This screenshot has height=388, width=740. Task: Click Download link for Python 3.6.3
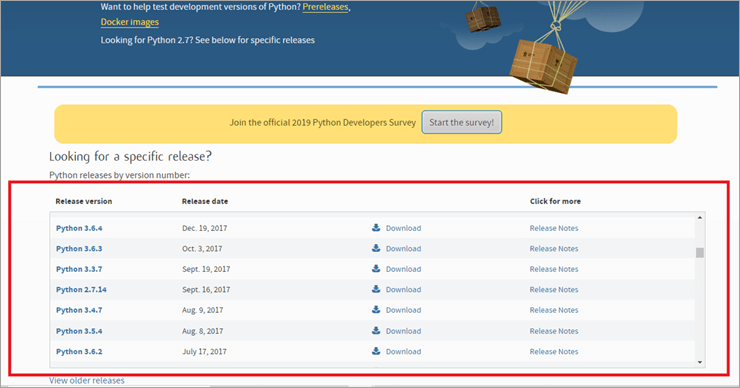tap(404, 249)
